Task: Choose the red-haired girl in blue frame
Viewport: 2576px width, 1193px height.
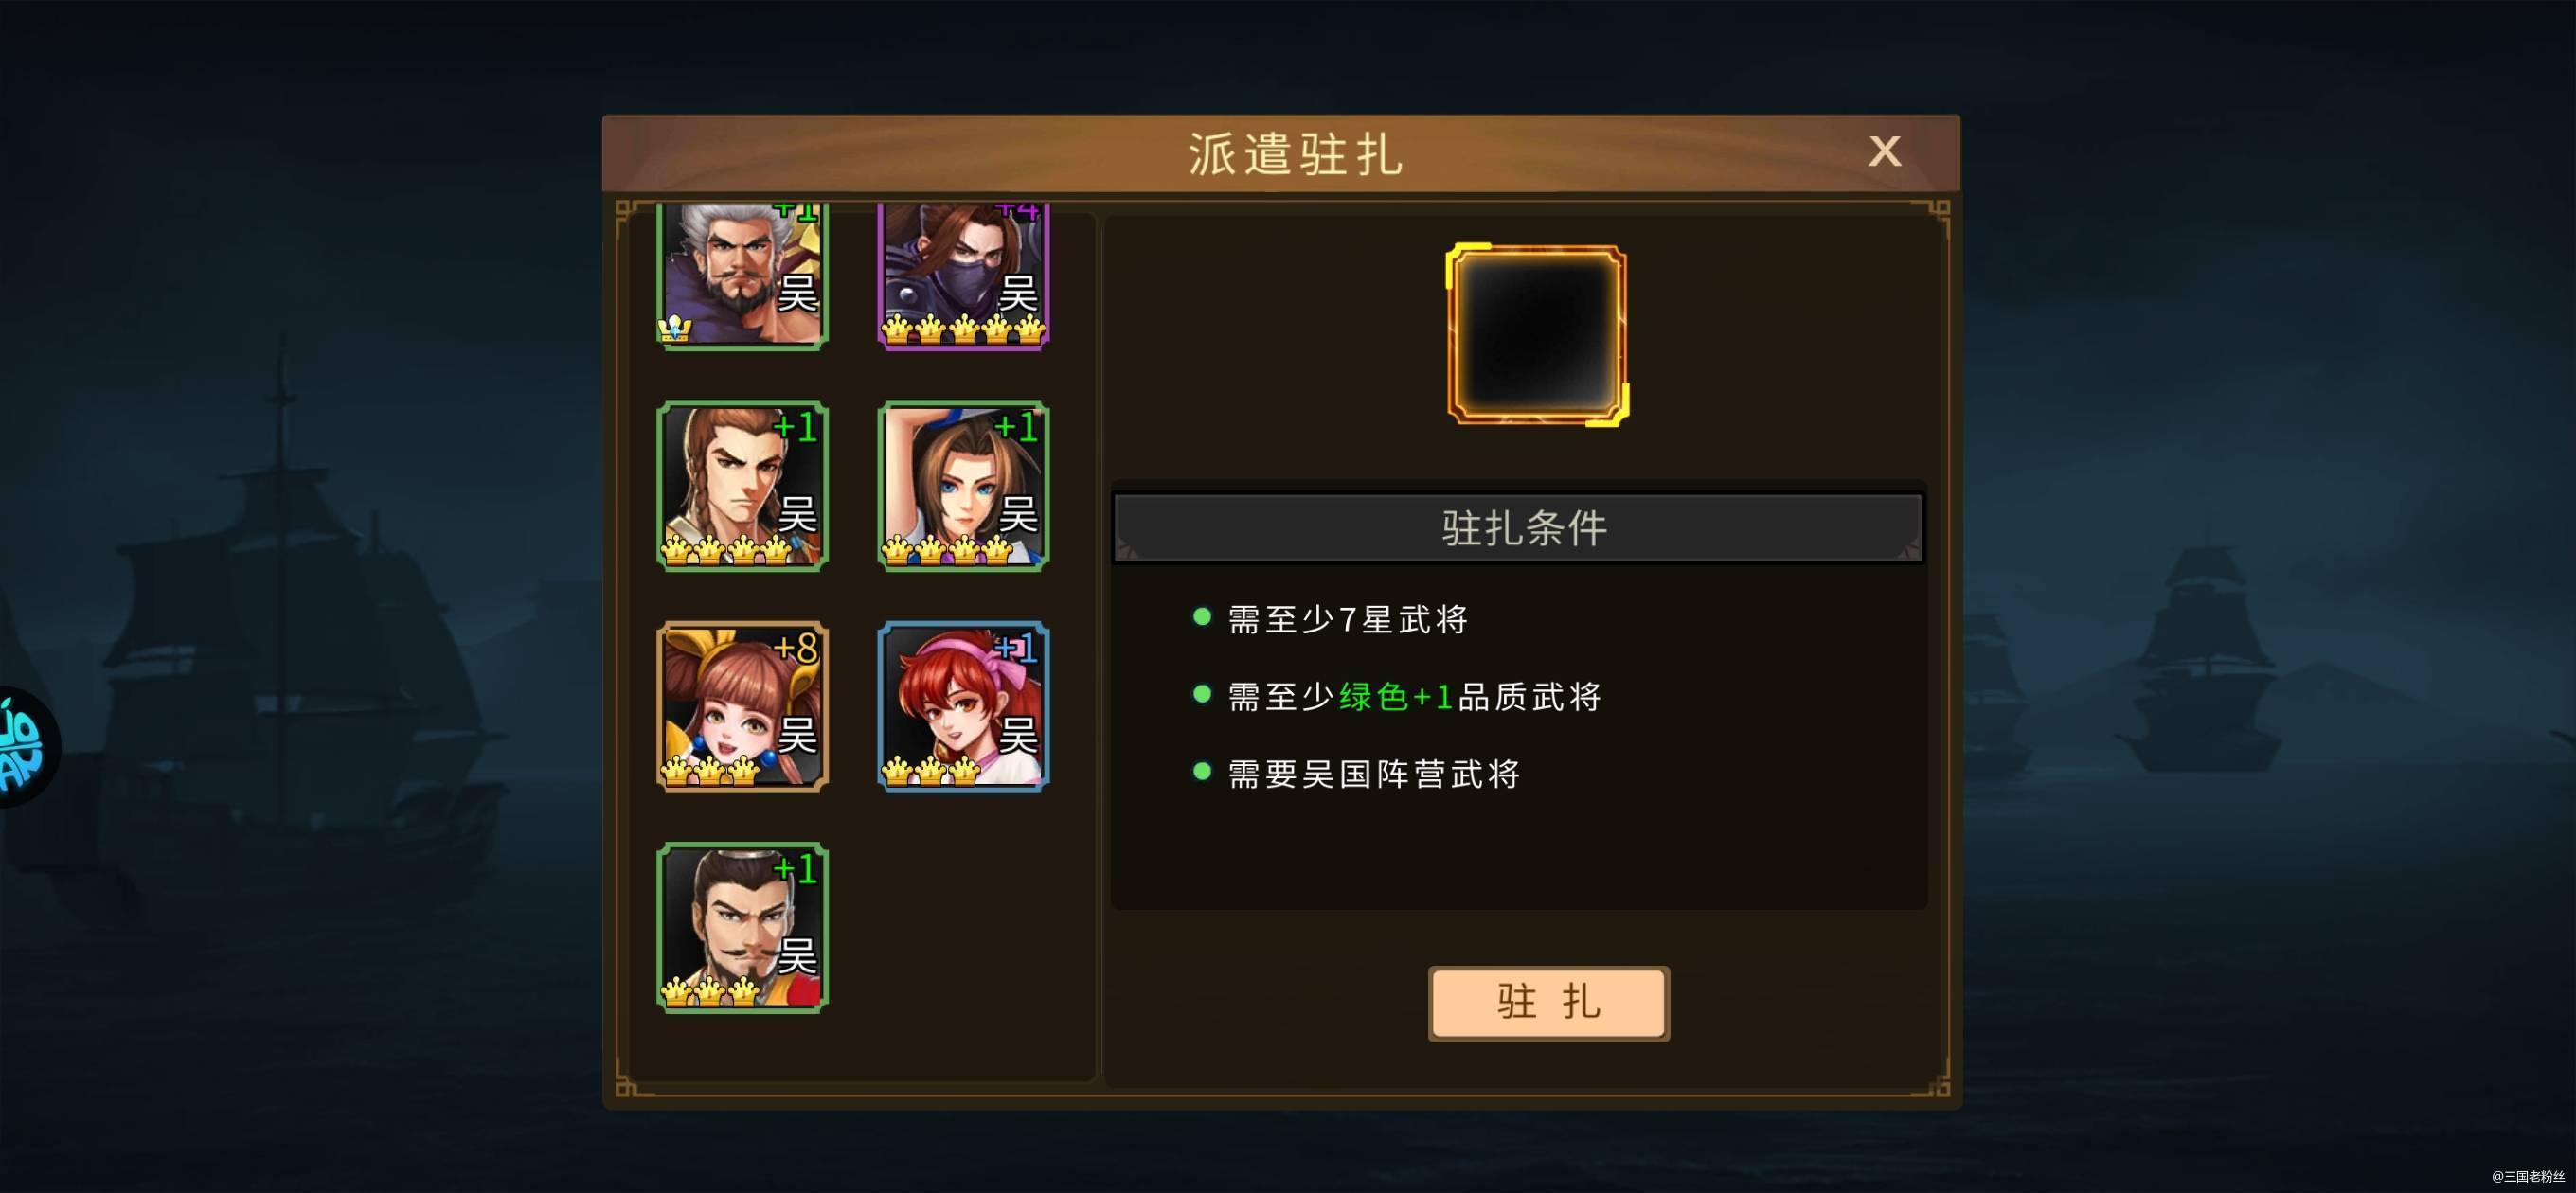Action: coord(963,707)
